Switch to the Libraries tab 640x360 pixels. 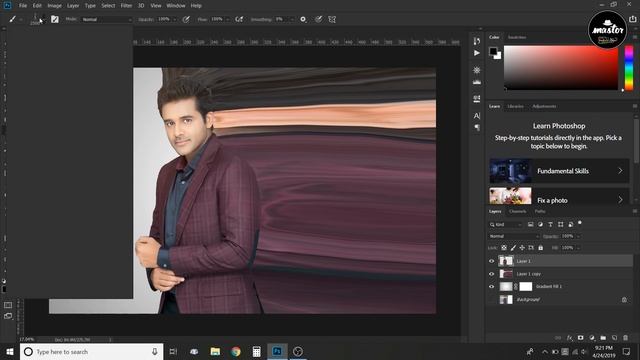[x=515, y=106]
